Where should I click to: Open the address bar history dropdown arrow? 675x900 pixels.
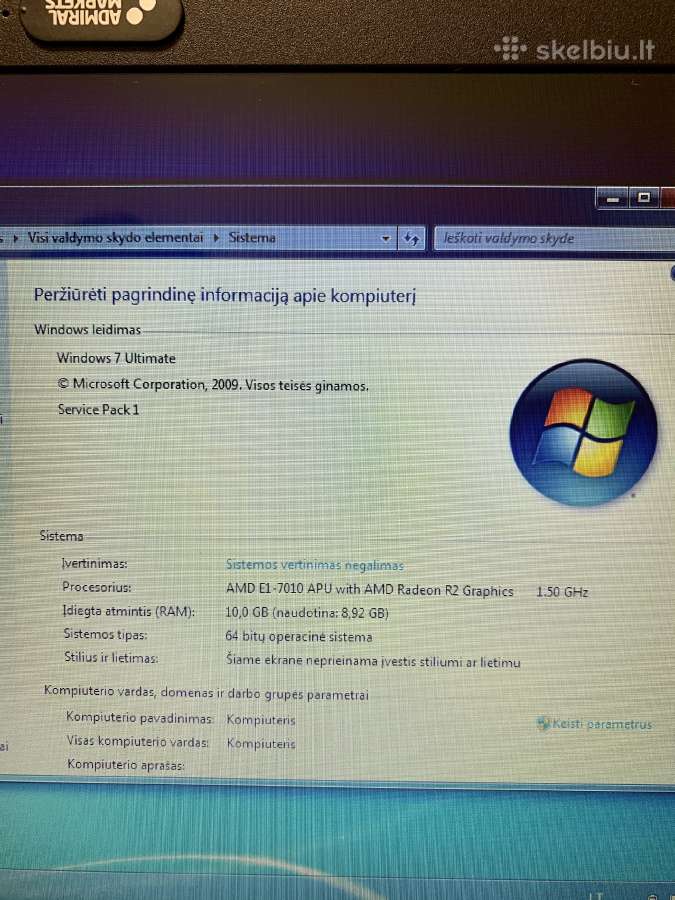(386, 238)
